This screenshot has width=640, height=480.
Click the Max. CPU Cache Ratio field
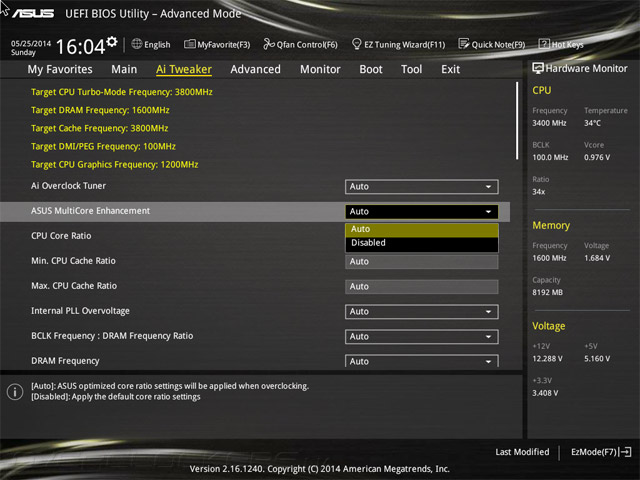point(422,287)
